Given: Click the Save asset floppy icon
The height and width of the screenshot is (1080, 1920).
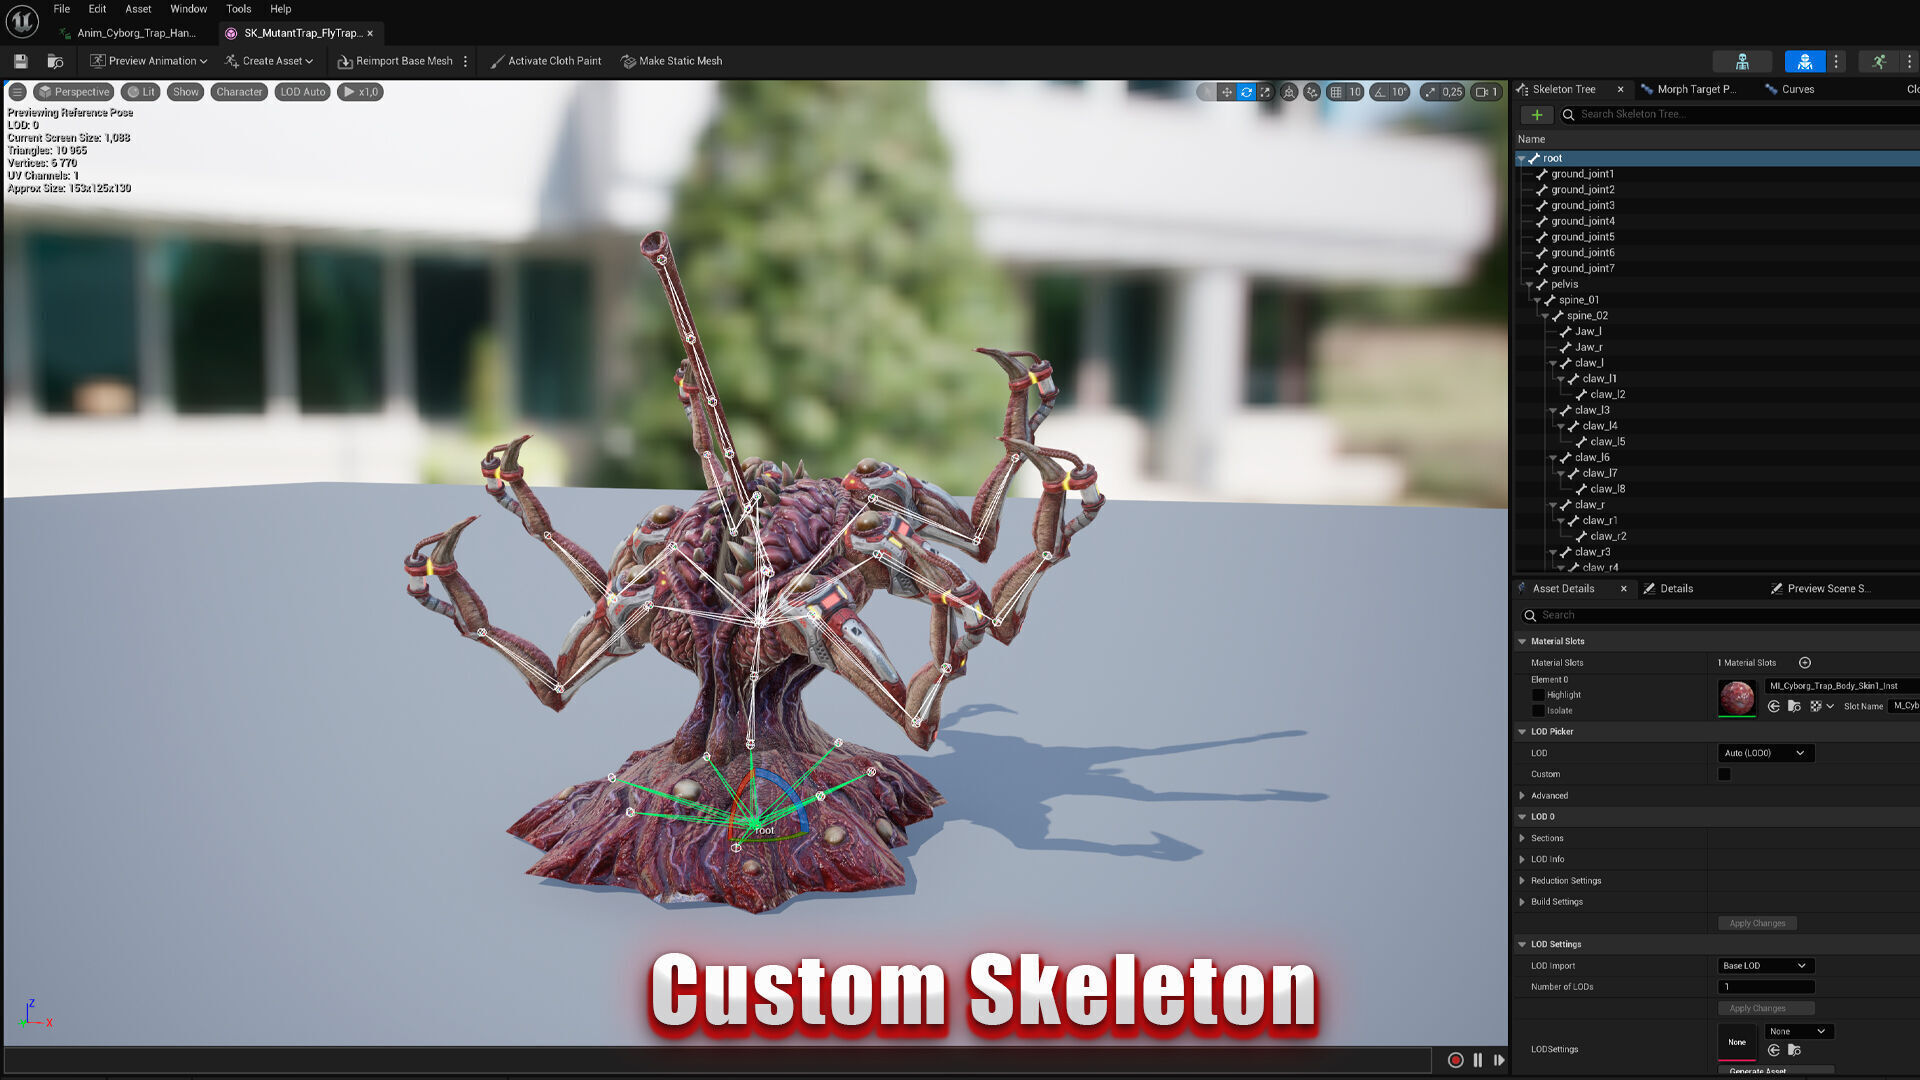Looking at the screenshot, I should (20, 61).
